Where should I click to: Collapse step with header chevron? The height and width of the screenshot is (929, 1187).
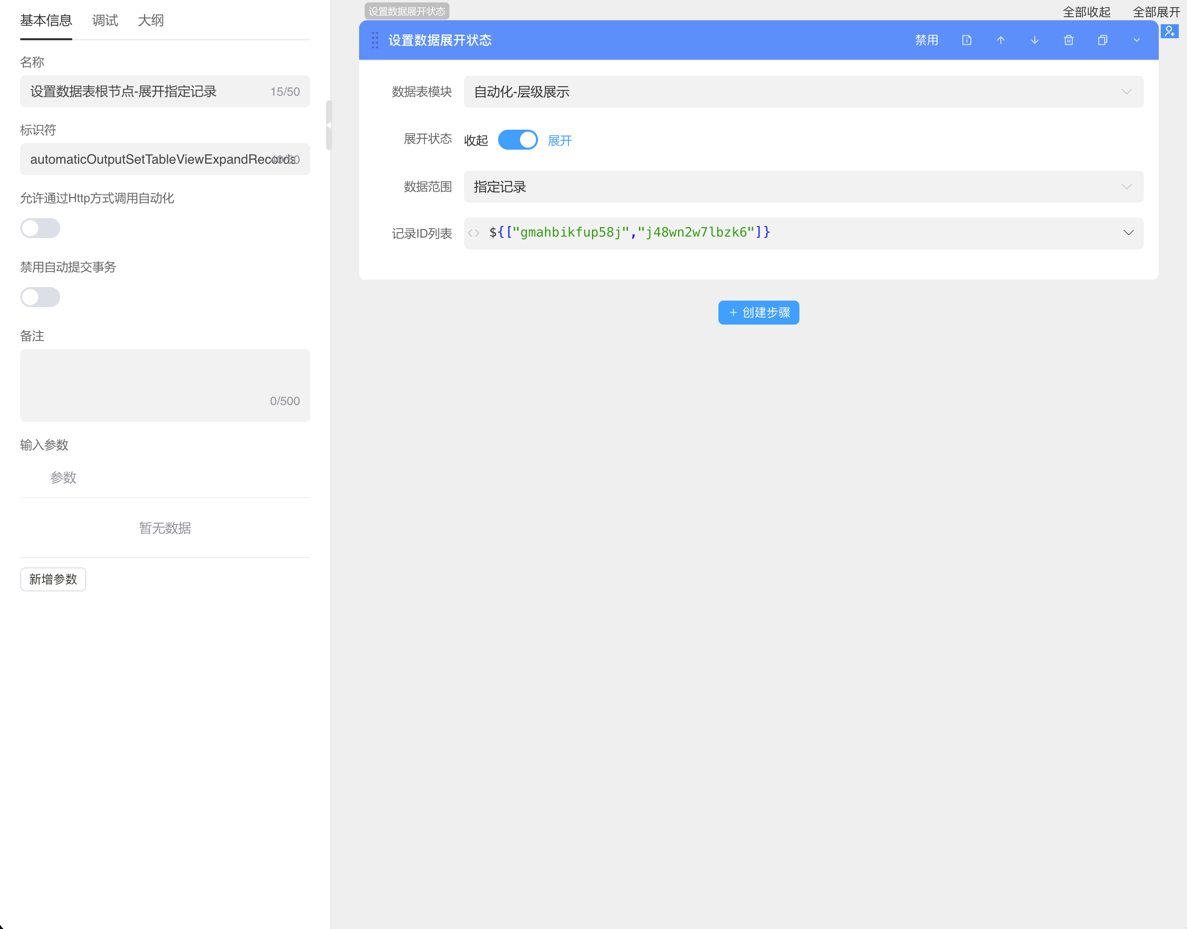click(1136, 41)
